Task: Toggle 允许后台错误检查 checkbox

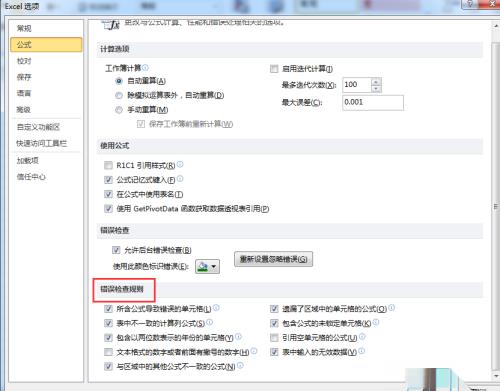Action: (116, 250)
